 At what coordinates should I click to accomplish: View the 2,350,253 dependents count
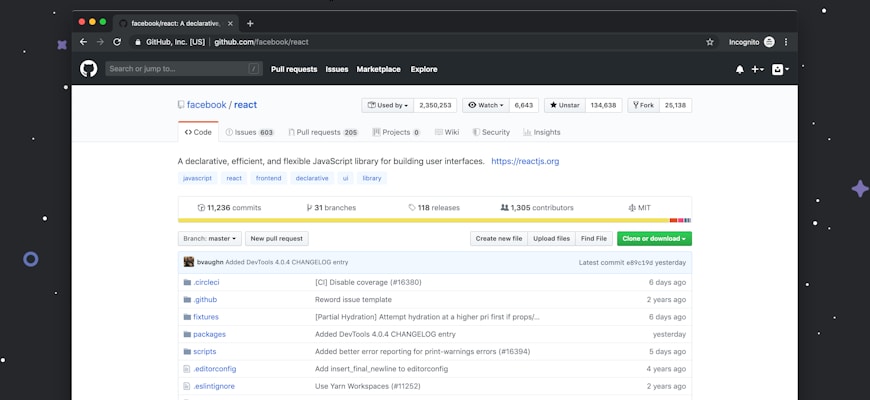point(436,105)
